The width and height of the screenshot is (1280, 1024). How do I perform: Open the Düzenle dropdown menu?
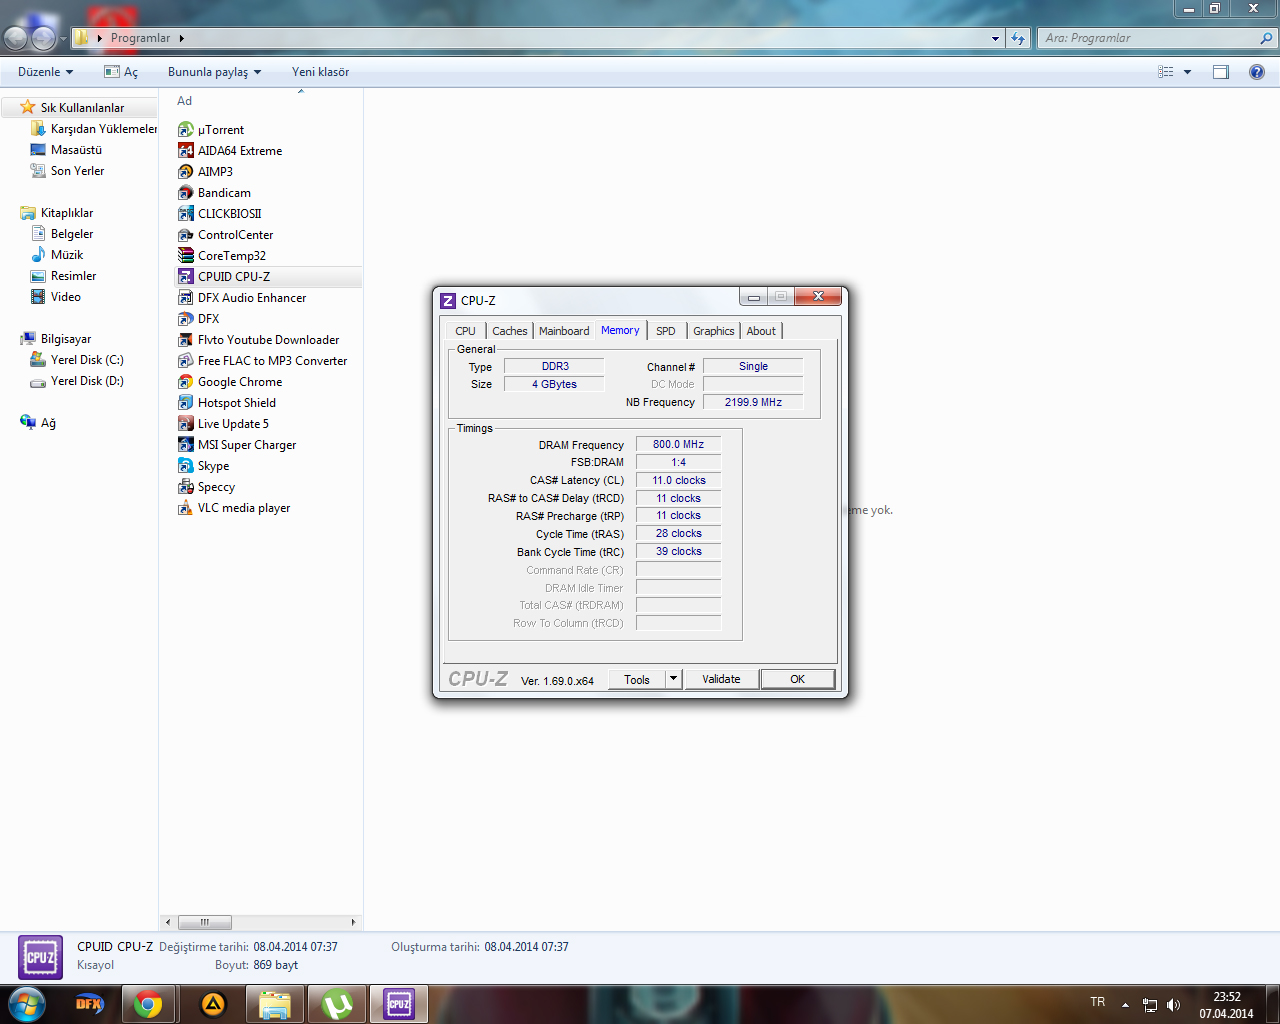coord(46,72)
